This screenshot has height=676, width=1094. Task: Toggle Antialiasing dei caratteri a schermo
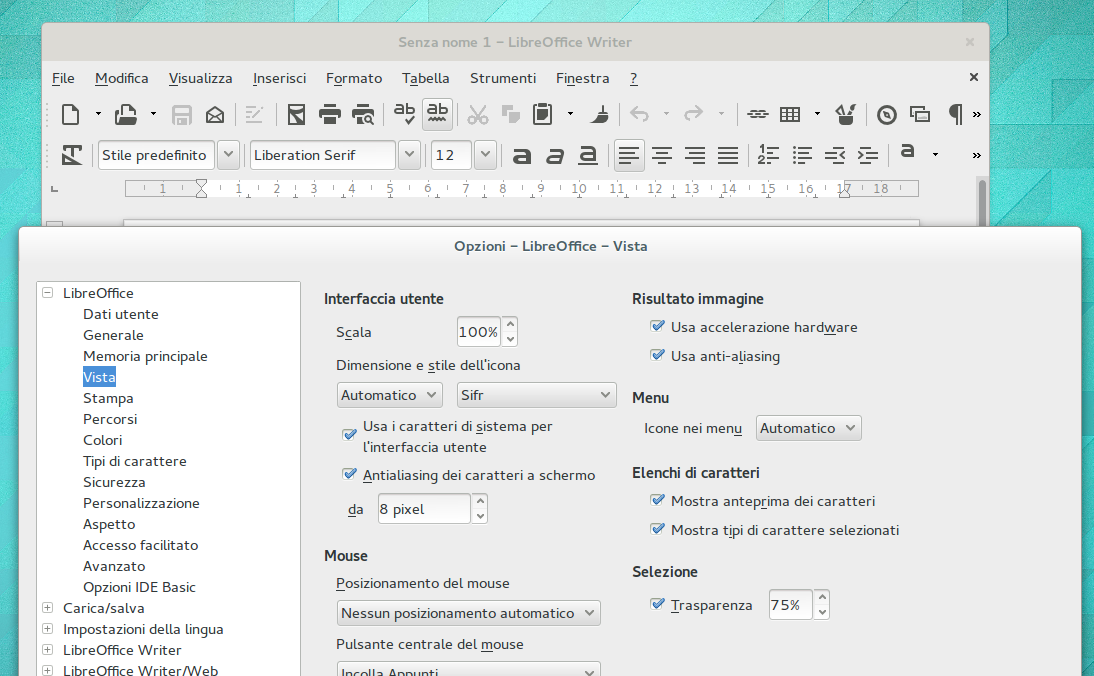pyautogui.click(x=350, y=474)
